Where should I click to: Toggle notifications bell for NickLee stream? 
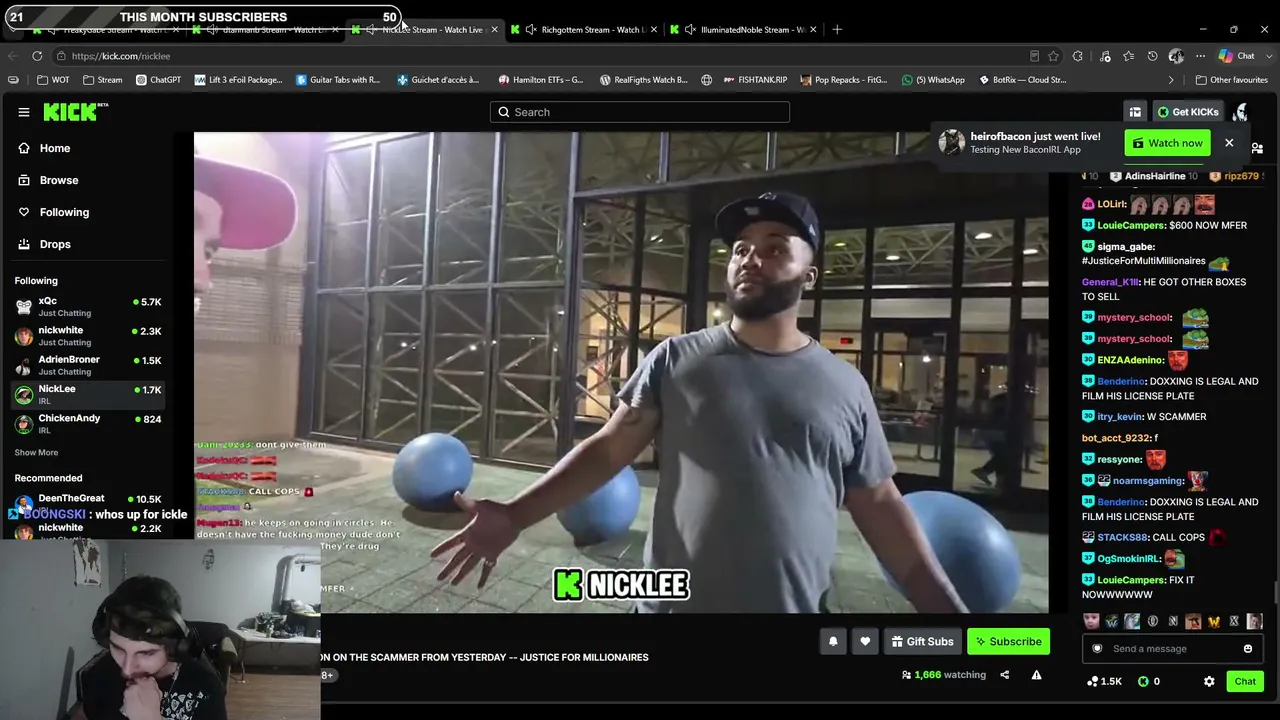click(x=833, y=641)
